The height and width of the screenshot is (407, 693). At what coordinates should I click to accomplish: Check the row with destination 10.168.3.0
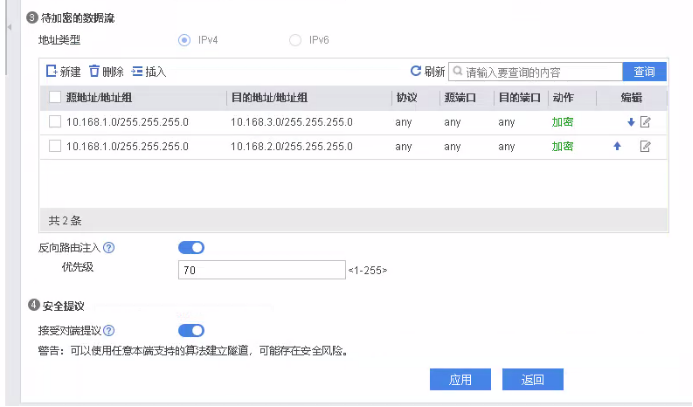55,122
